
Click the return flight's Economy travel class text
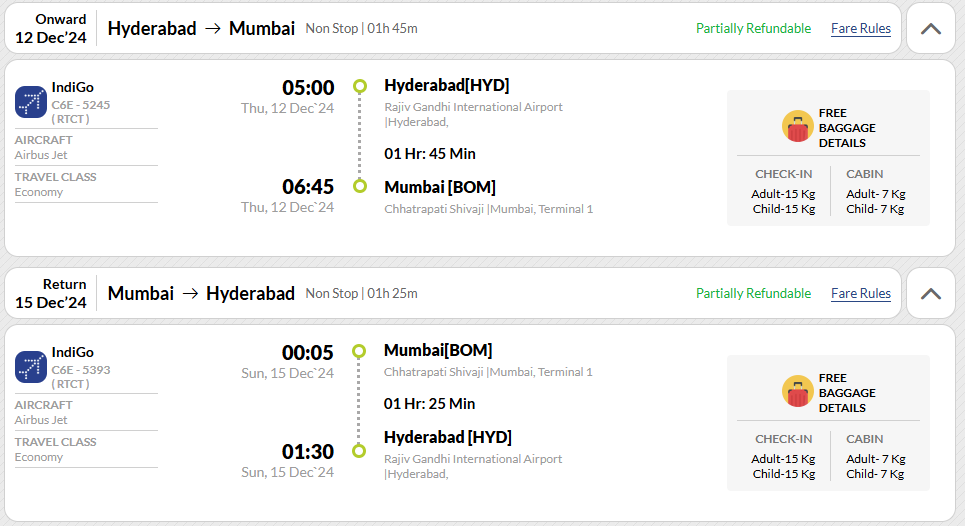pos(39,457)
